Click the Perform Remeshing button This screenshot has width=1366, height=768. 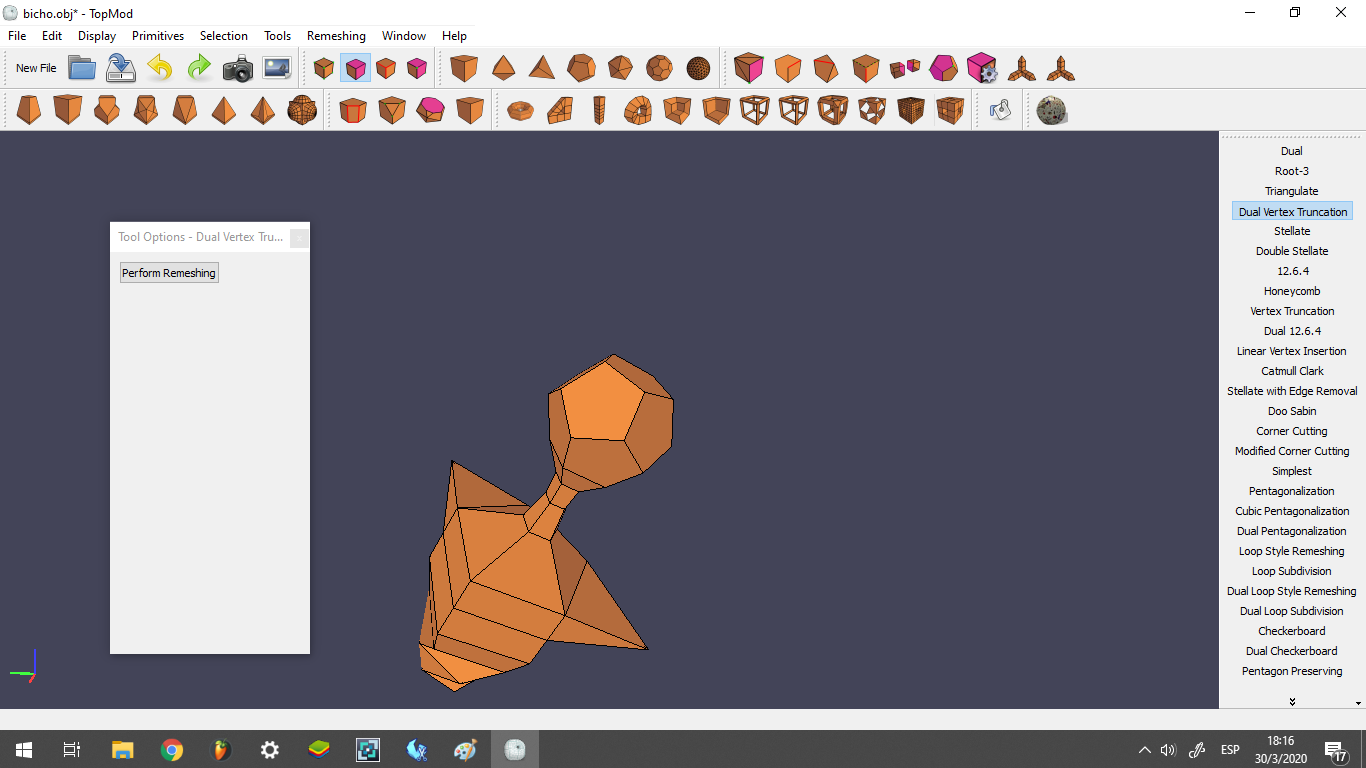coord(169,273)
